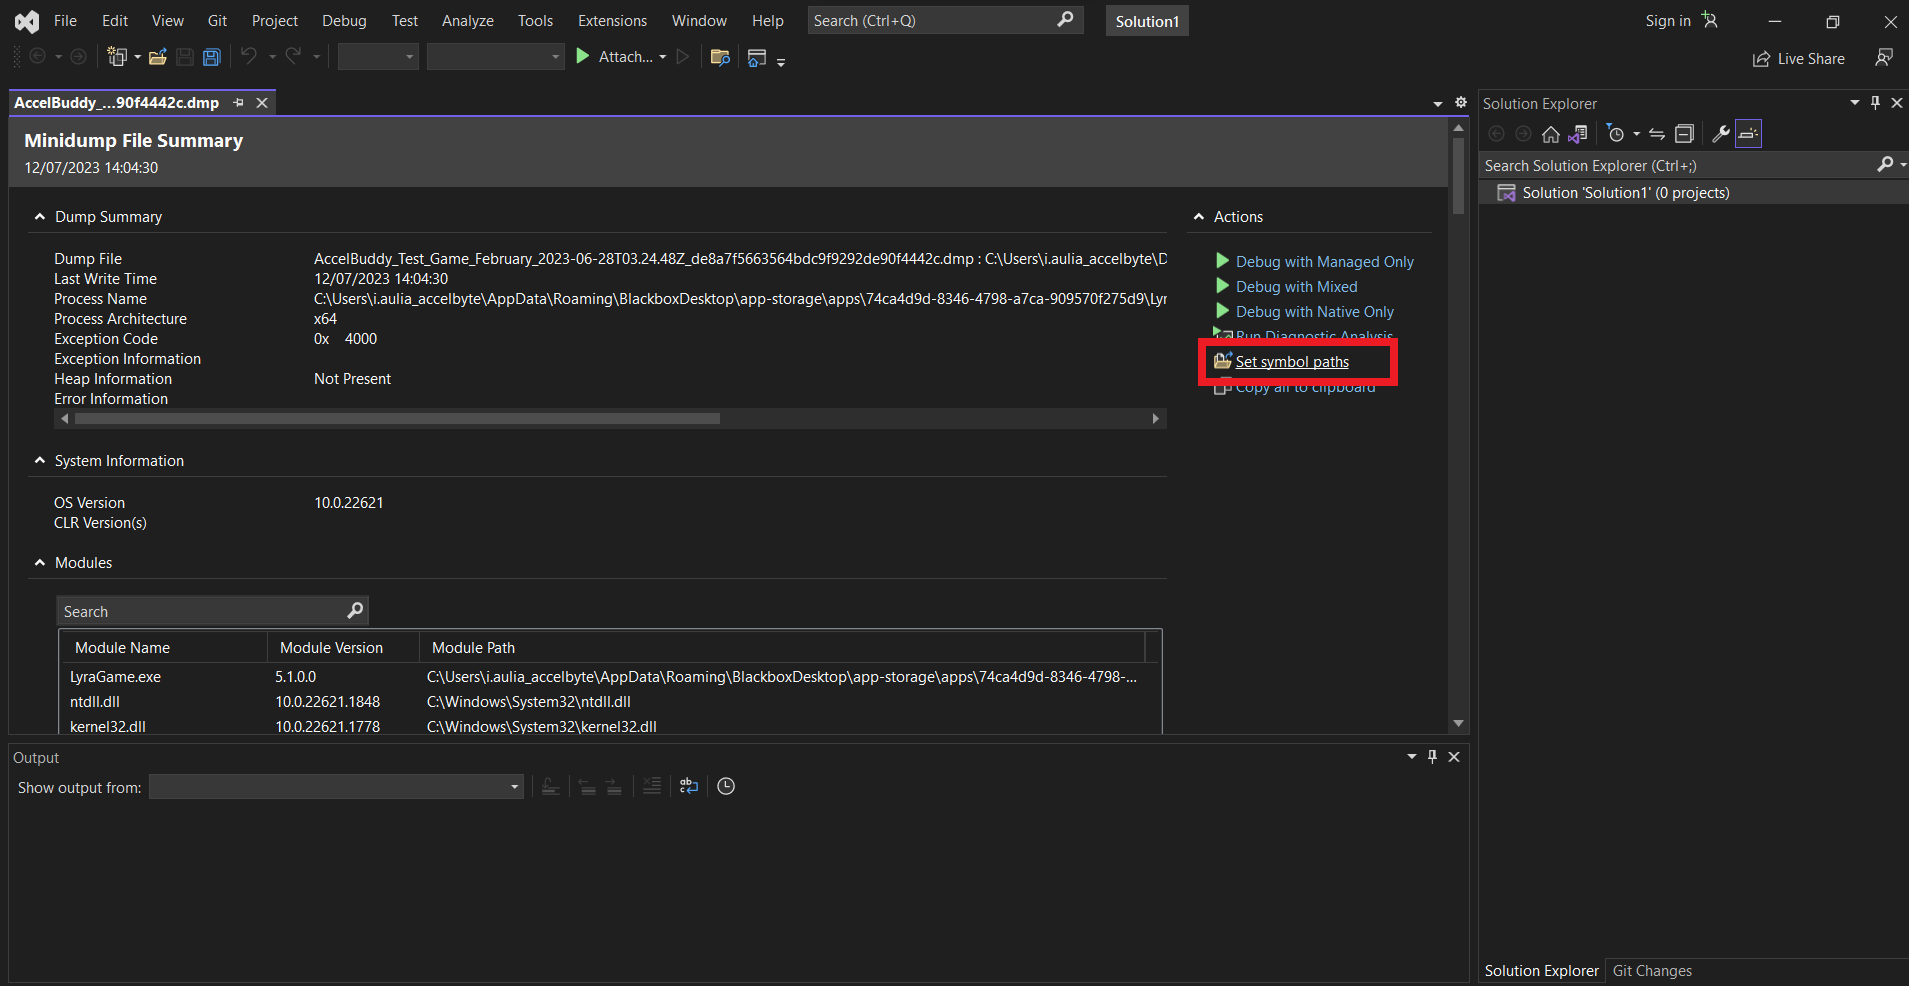1909x986 pixels.
Task: Click the Solution Explorer Home icon
Action: click(x=1551, y=134)
